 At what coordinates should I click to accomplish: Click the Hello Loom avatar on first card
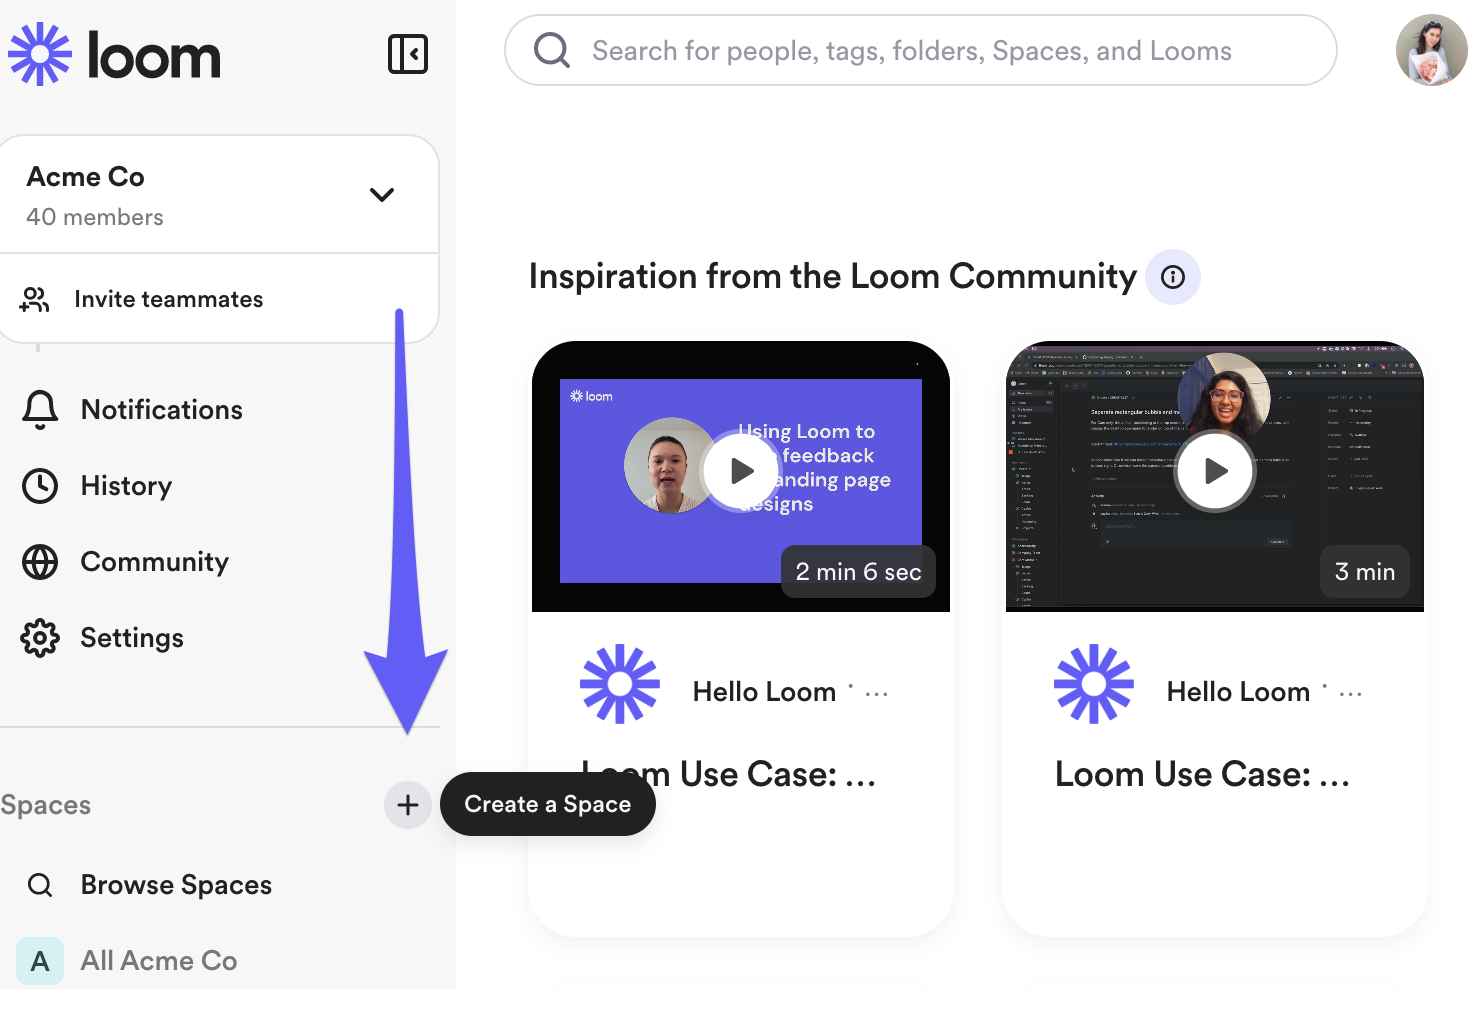point(620,684)
